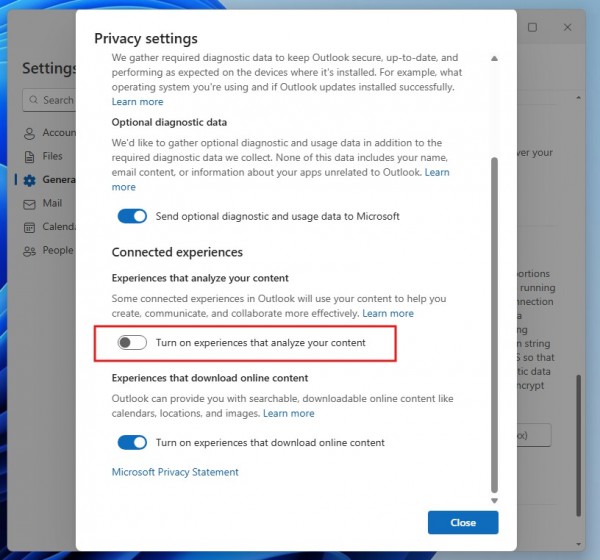Click the Privacy settings scrollbar thumb
The image size is (600, 560).
click(x=494, y=320)
